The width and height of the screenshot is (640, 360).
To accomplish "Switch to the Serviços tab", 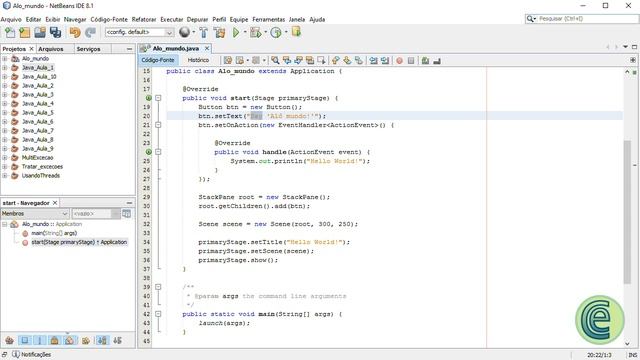I will pyautogui.click(x=88, y=49).
